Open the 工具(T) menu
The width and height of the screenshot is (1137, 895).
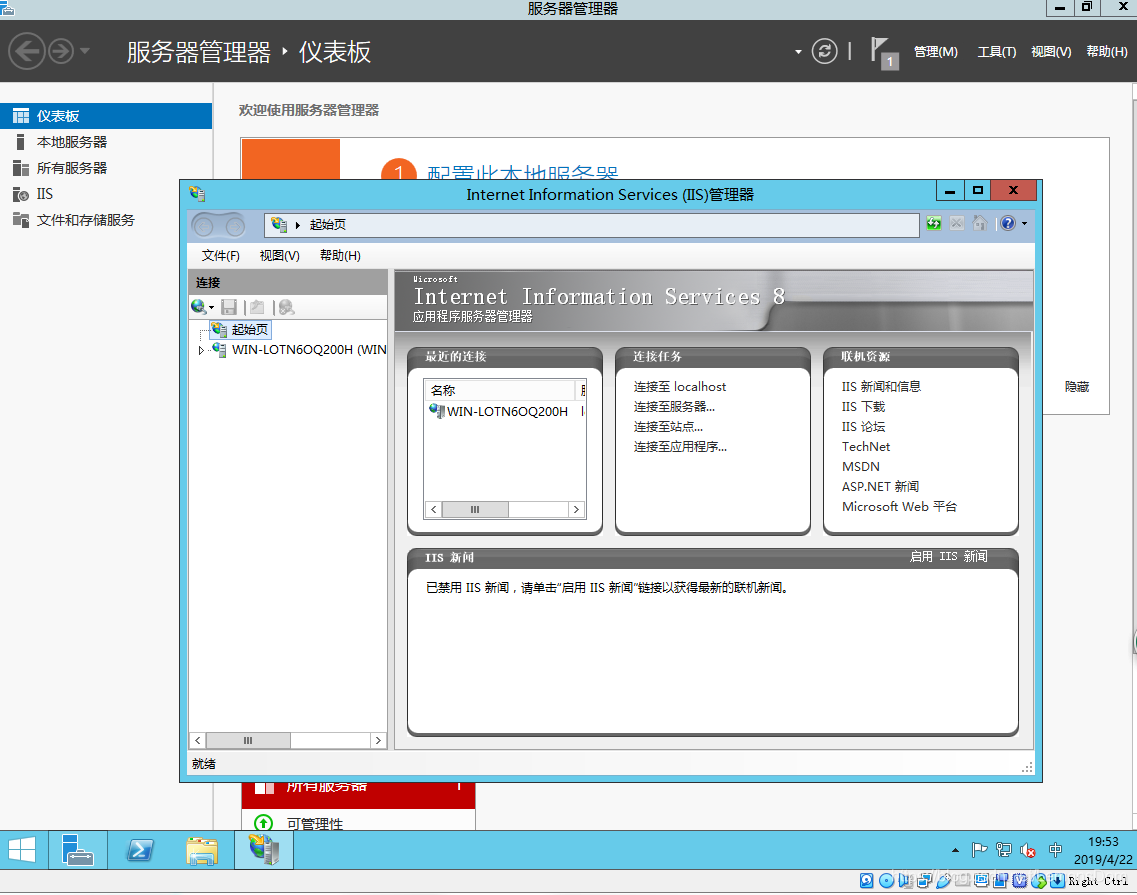coord(996,51)
